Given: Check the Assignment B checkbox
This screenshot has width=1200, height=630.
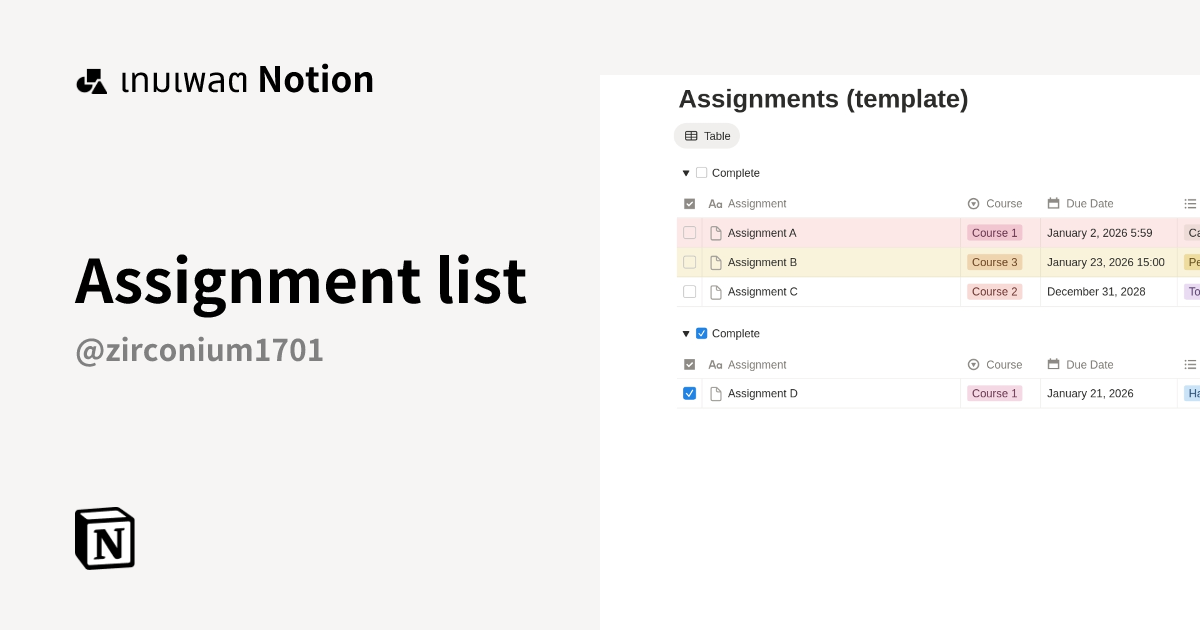Looking at the screenshot, I should pos(689,262).
